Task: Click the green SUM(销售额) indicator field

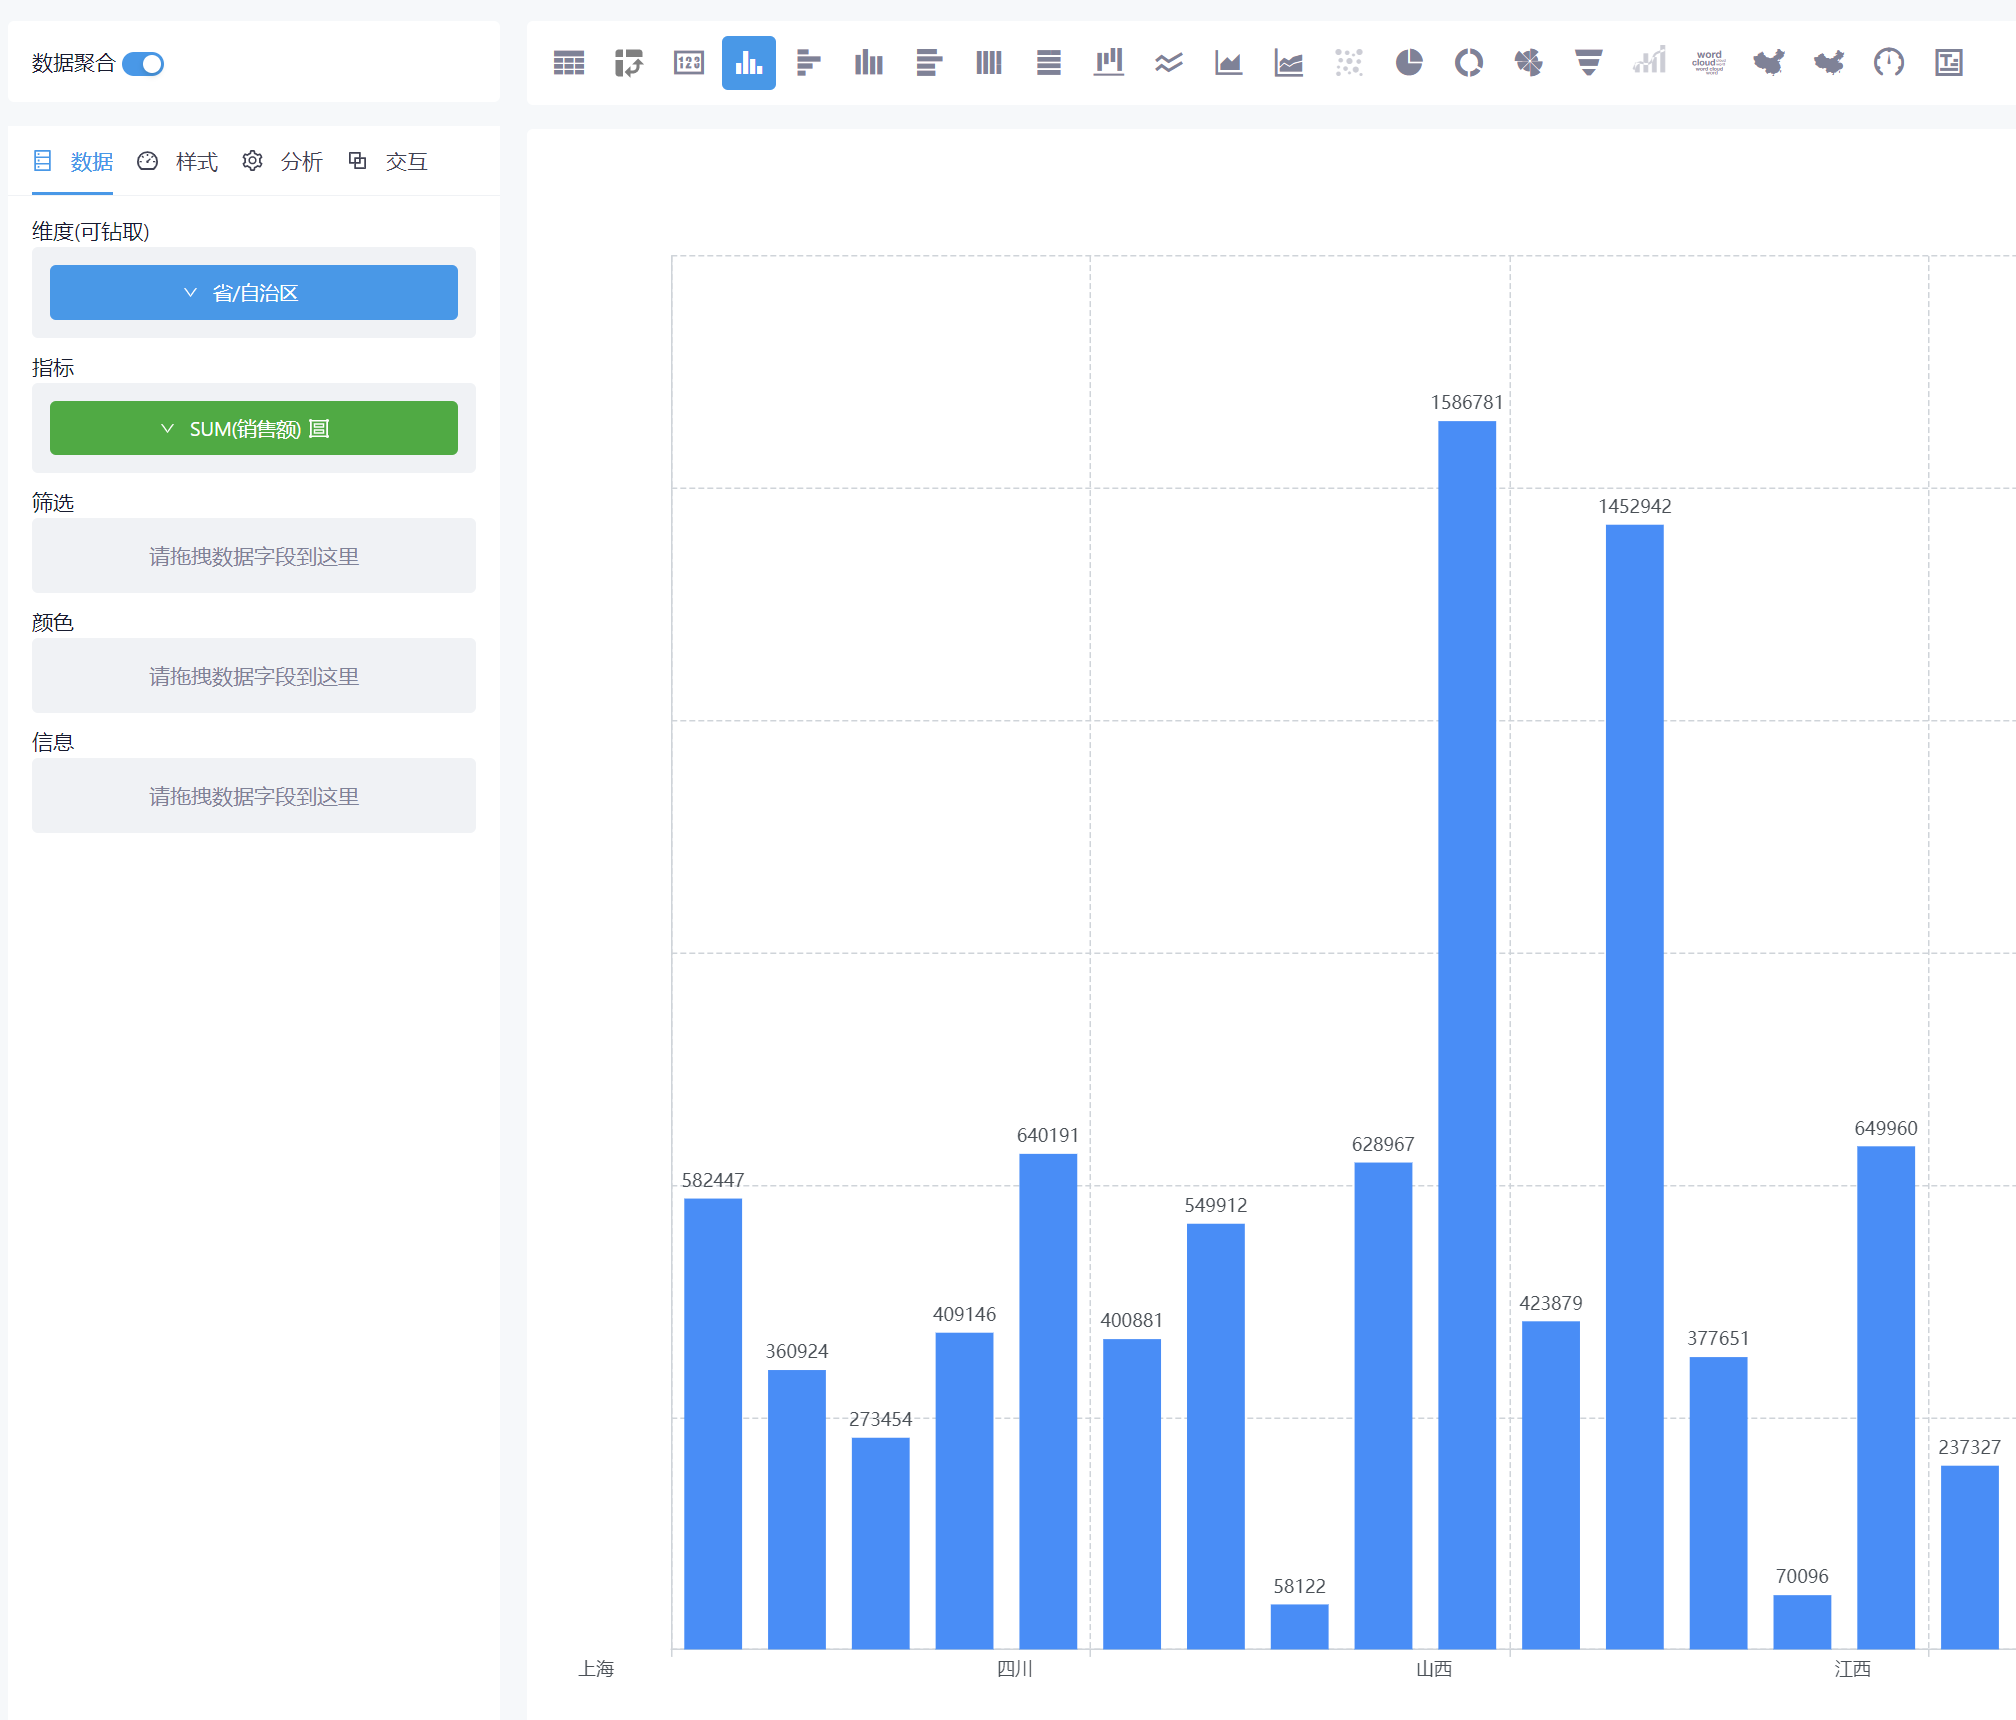Action: [254, 428]
